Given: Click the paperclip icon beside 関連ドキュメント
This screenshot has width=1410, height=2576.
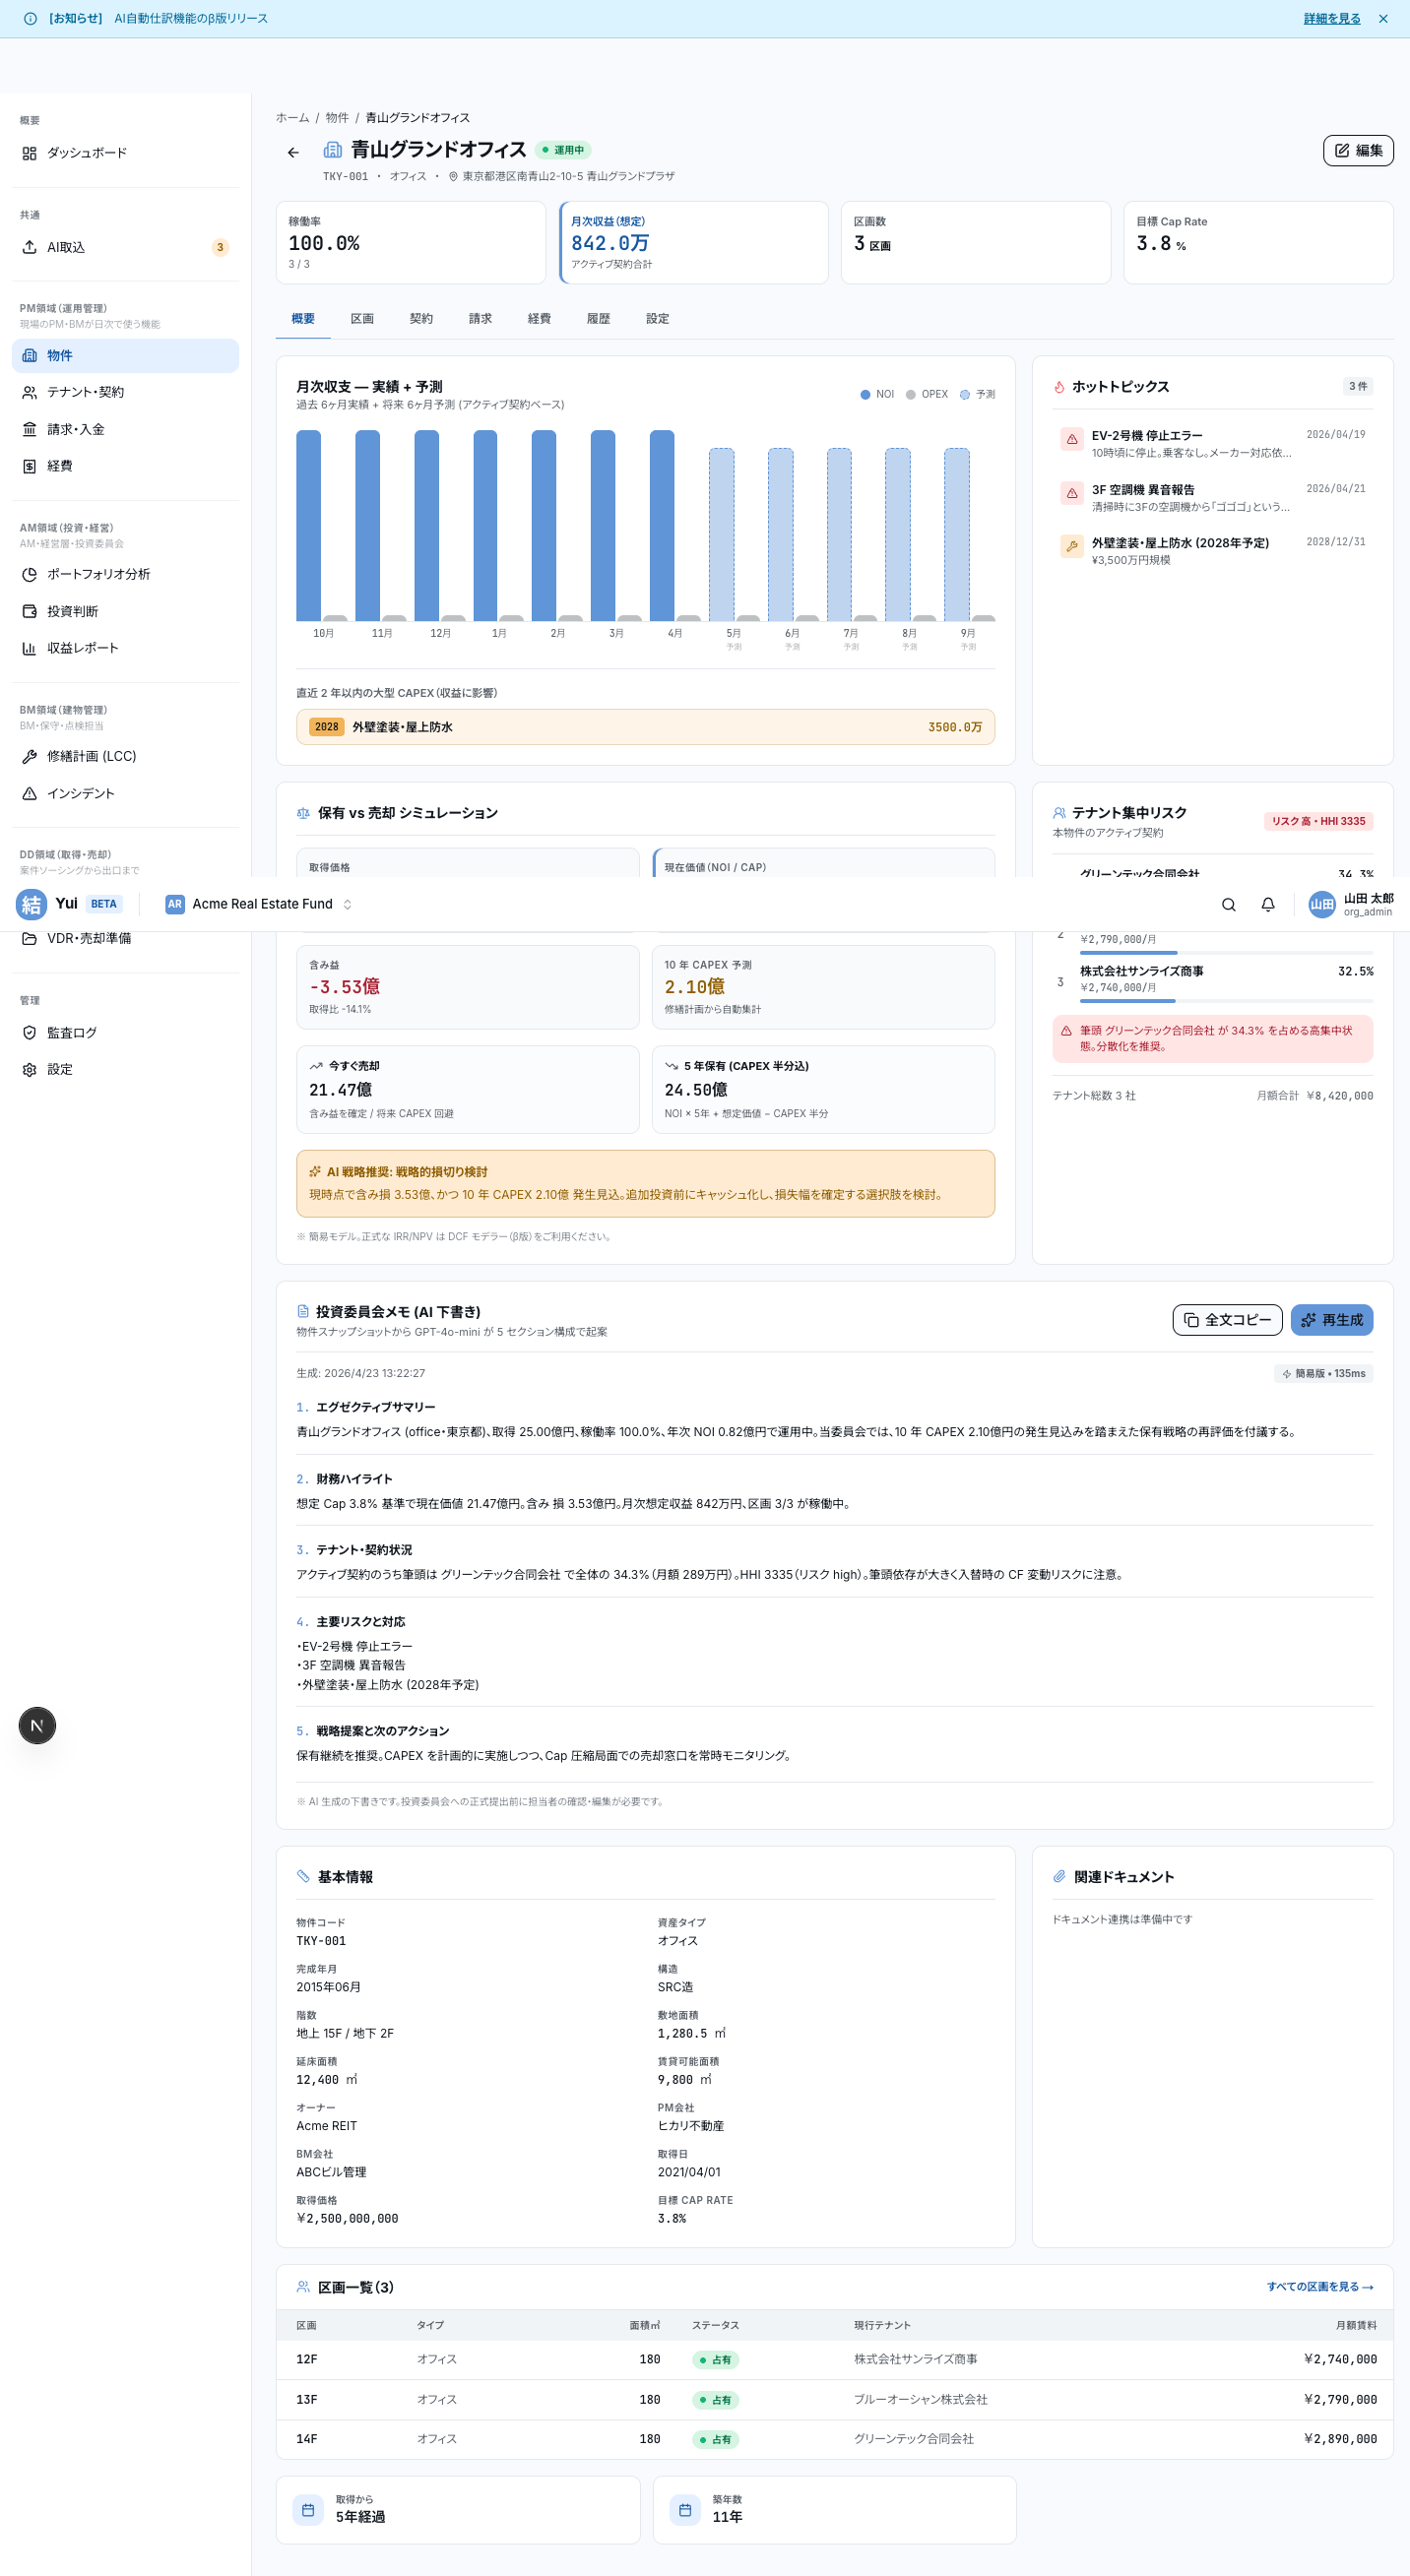Looking at the screenshot, I should tap(1059, 1877).
